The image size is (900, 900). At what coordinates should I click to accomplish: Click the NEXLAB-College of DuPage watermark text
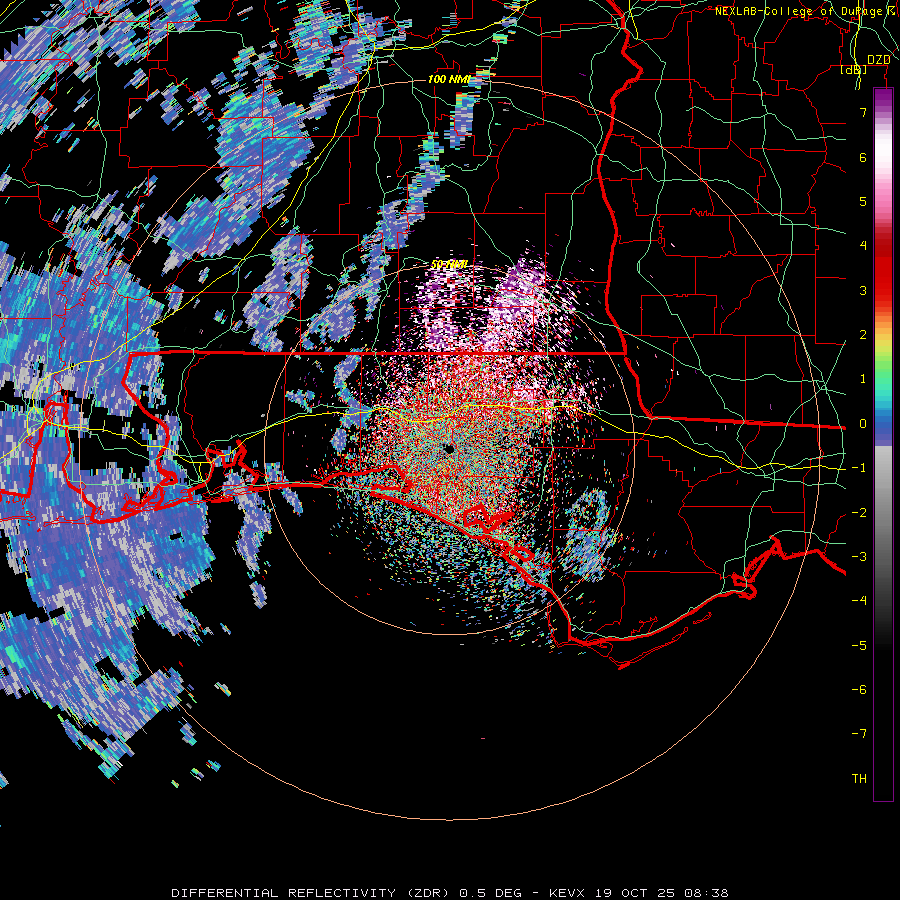tap(802, 11)
